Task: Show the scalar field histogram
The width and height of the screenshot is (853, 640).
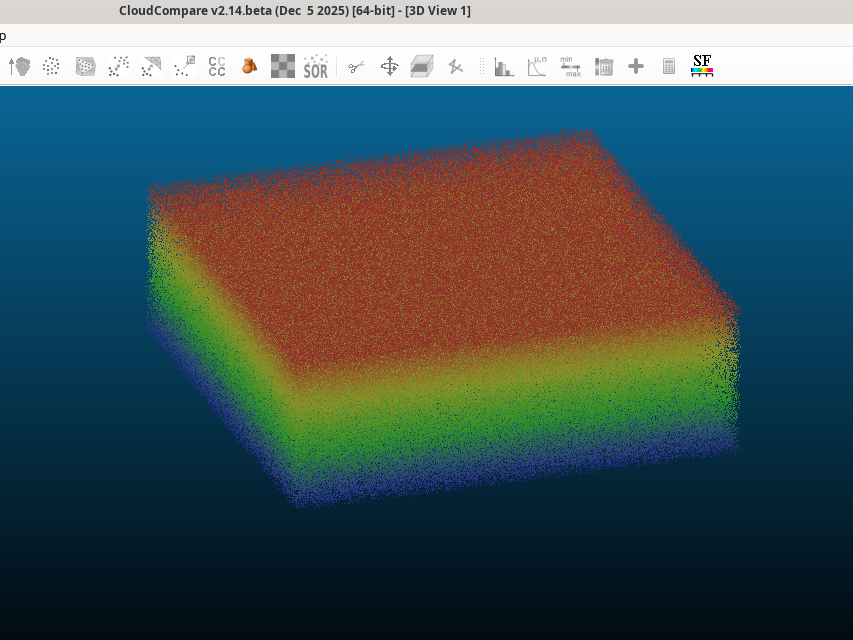Action: [503, 66]
